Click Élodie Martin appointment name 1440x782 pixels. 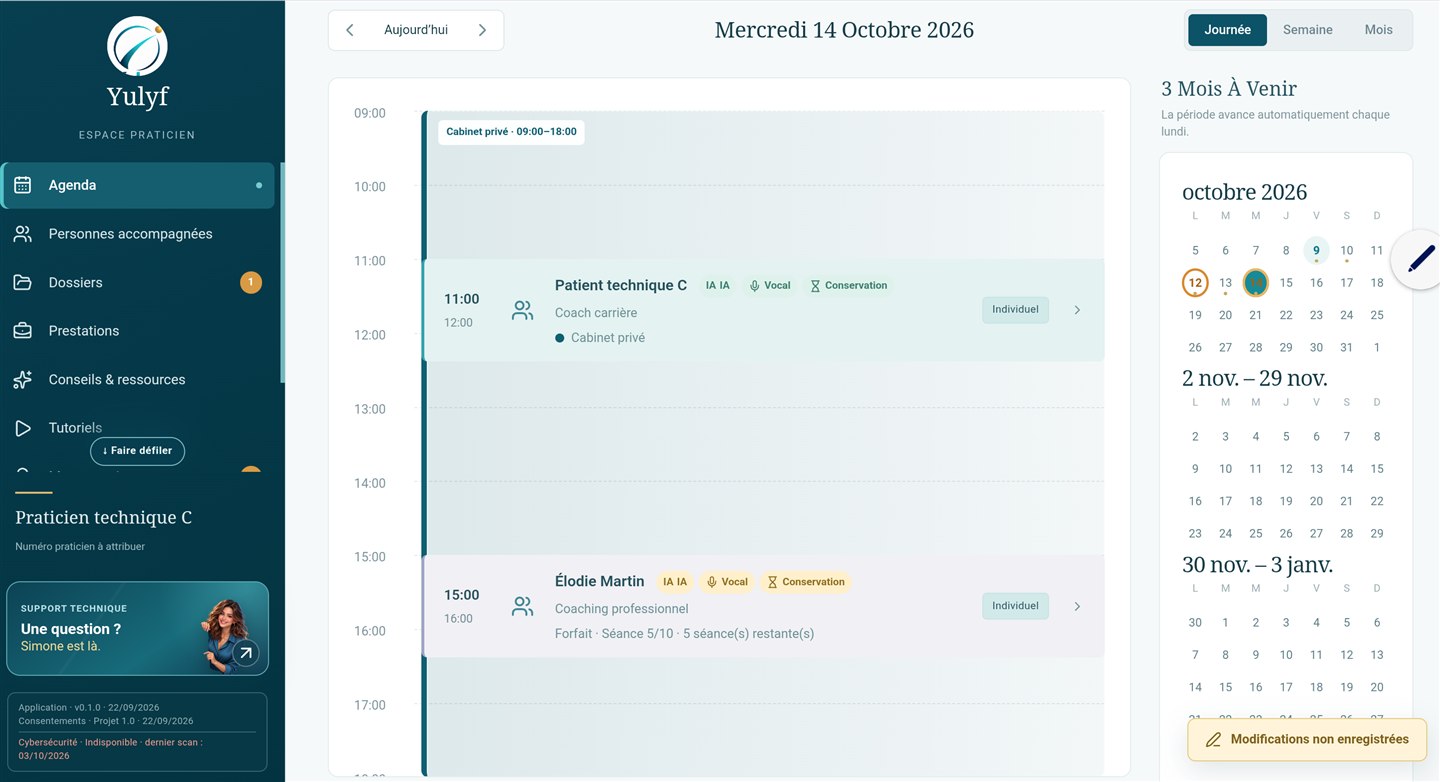pos(600,581)
